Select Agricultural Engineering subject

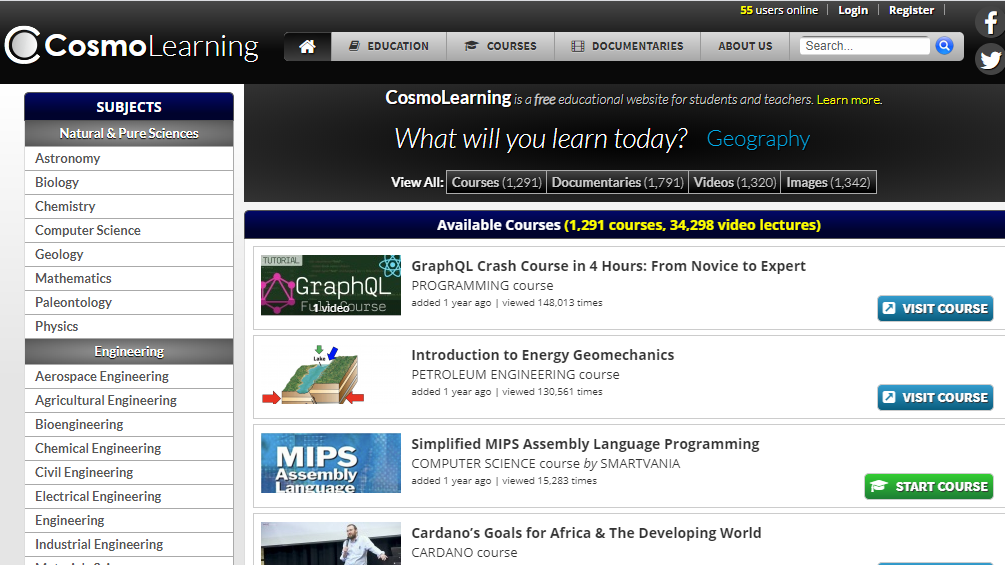point(129,400)
